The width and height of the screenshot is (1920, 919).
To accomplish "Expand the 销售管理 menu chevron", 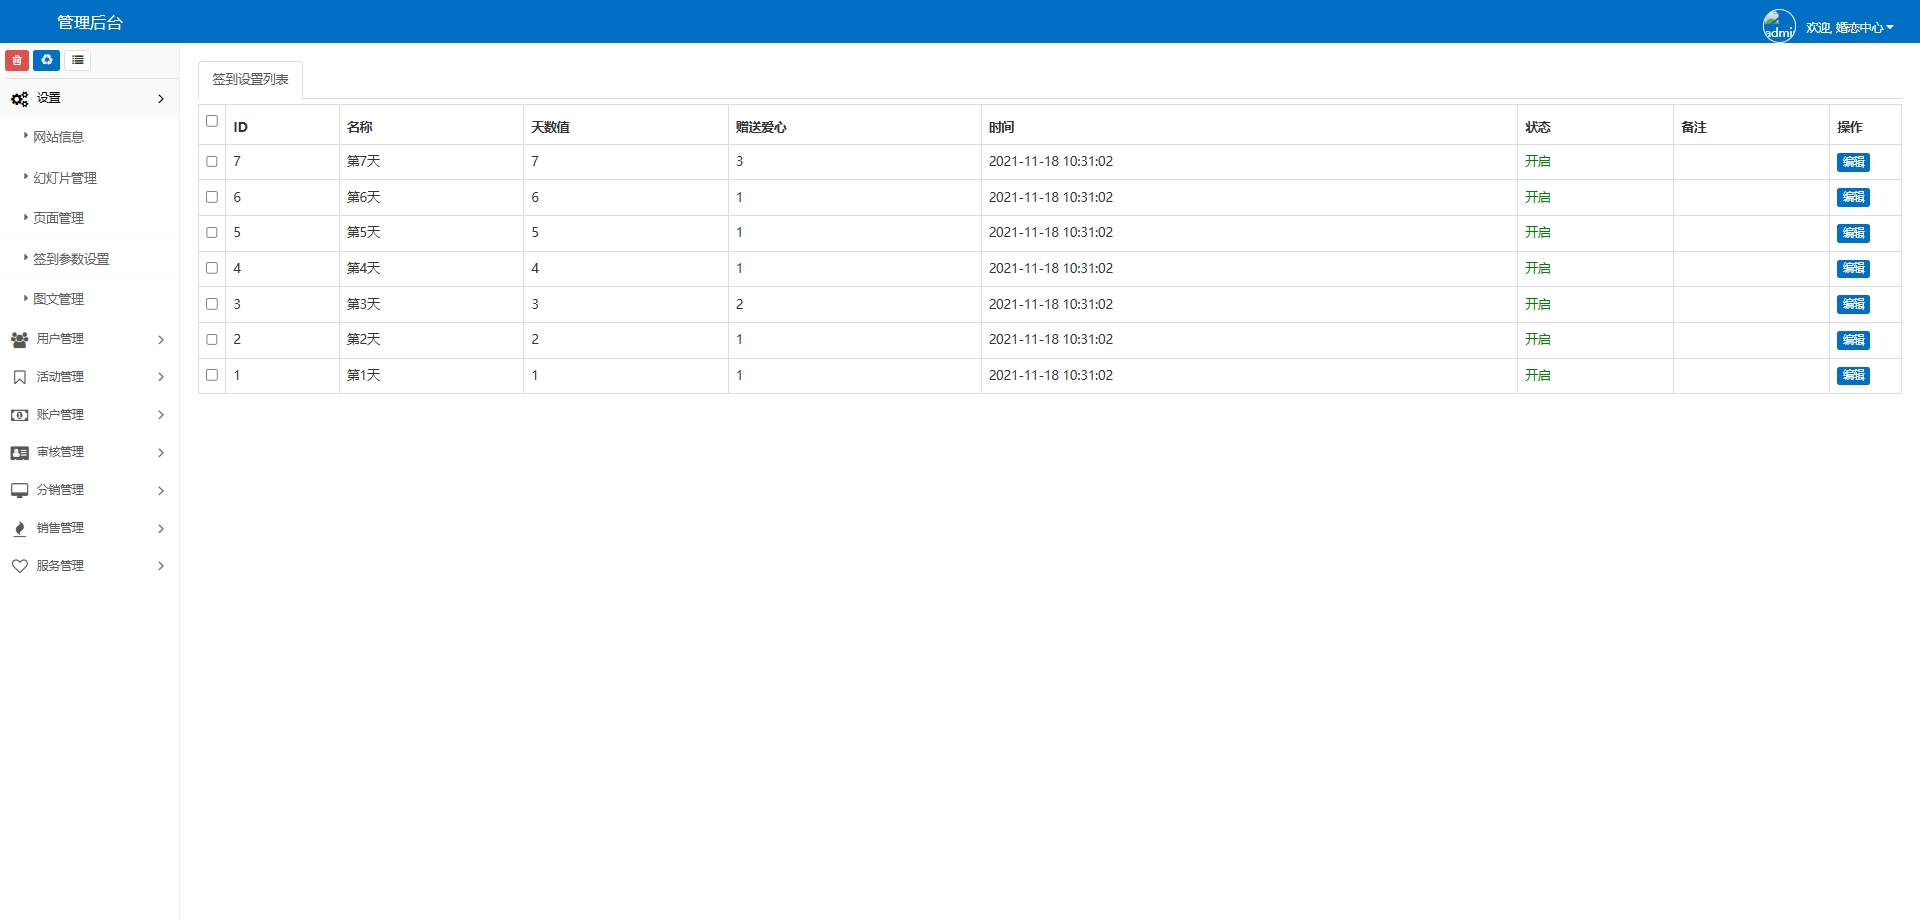I will click(x=161, y=529).
